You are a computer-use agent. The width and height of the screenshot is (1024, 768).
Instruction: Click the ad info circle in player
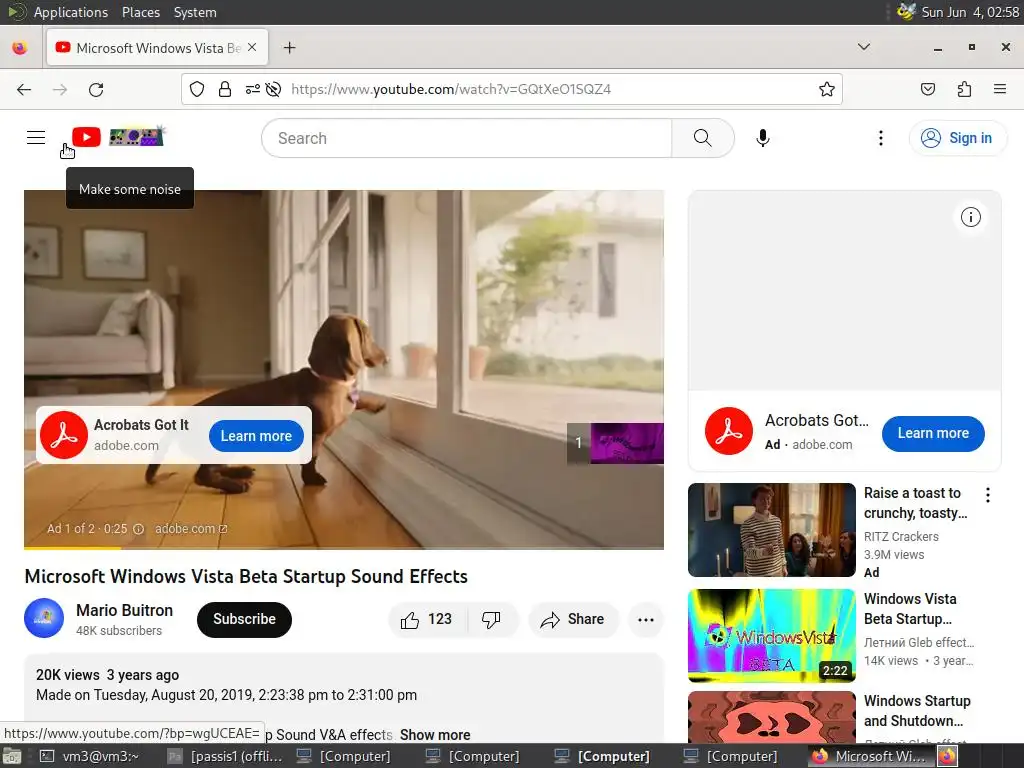click(x=138, y=530)
